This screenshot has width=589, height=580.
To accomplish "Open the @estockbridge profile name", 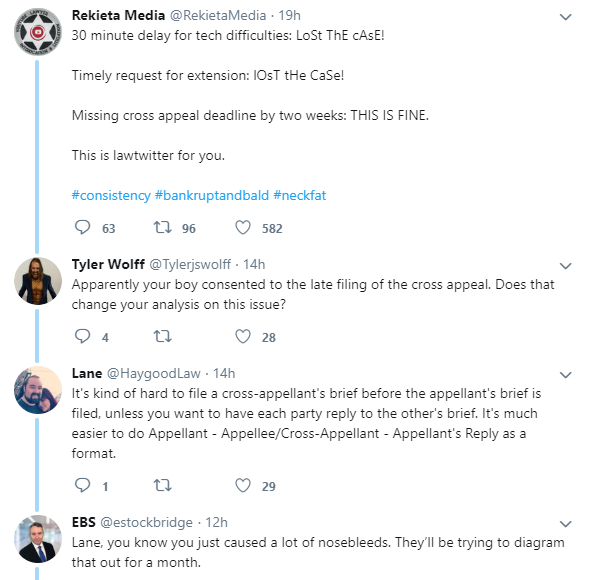I will point(146,522).
